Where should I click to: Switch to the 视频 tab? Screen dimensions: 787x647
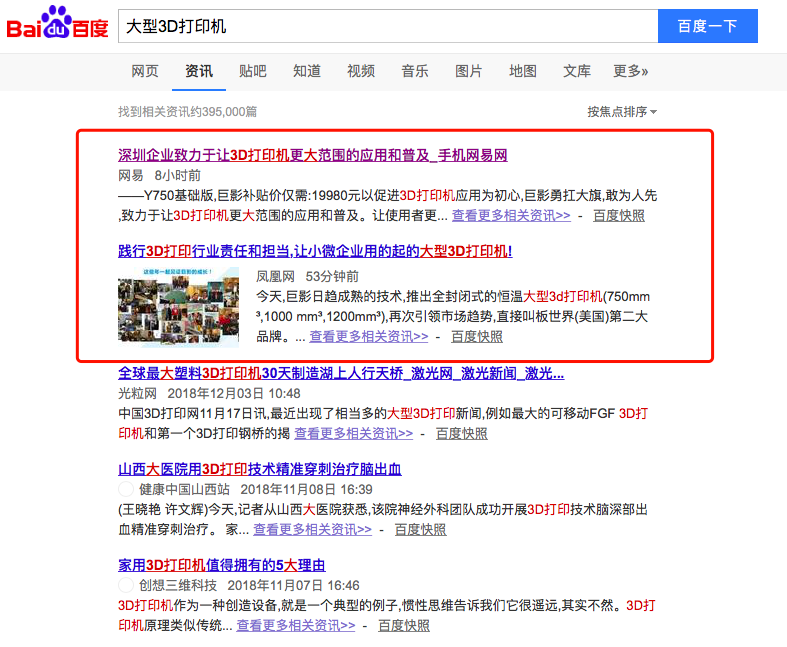[x=361, y=71]
